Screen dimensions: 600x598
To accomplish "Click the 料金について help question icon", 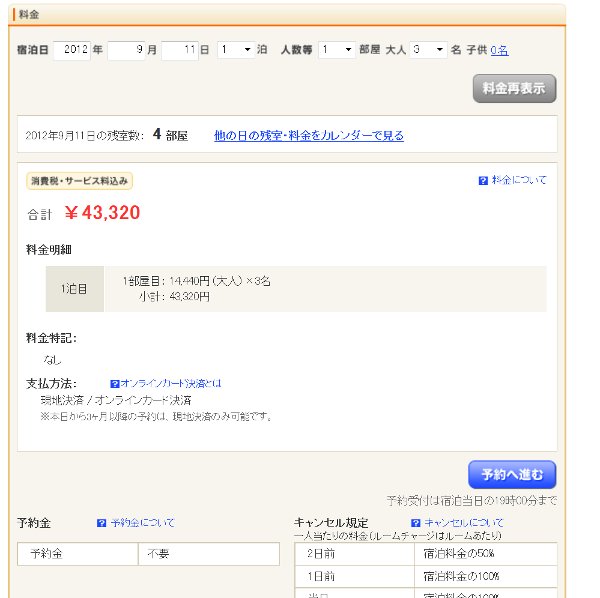I will click(483, 181).
